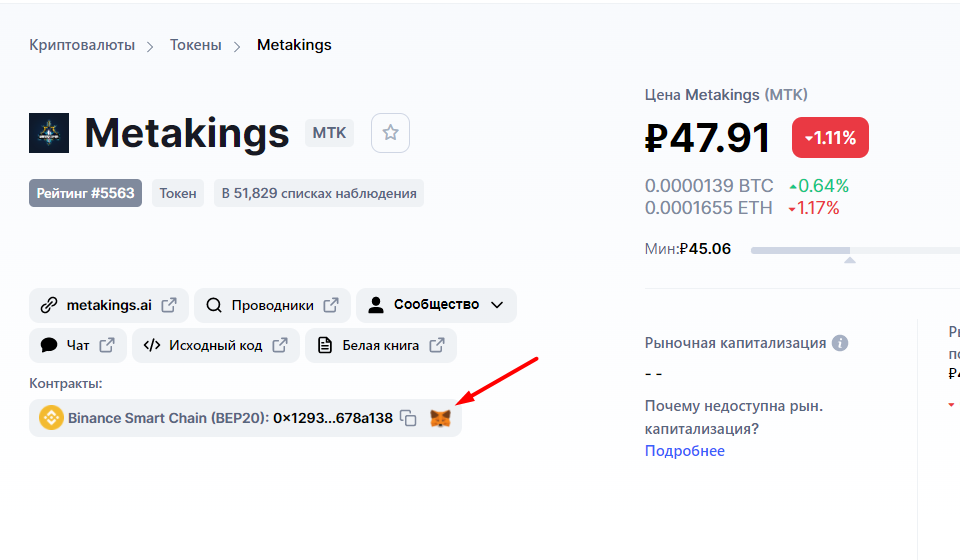Image resolution: width=960 pixels, height=560 pixels.
Task: Click the 0.0000139 BTC value
Action: tap(709, 185)
